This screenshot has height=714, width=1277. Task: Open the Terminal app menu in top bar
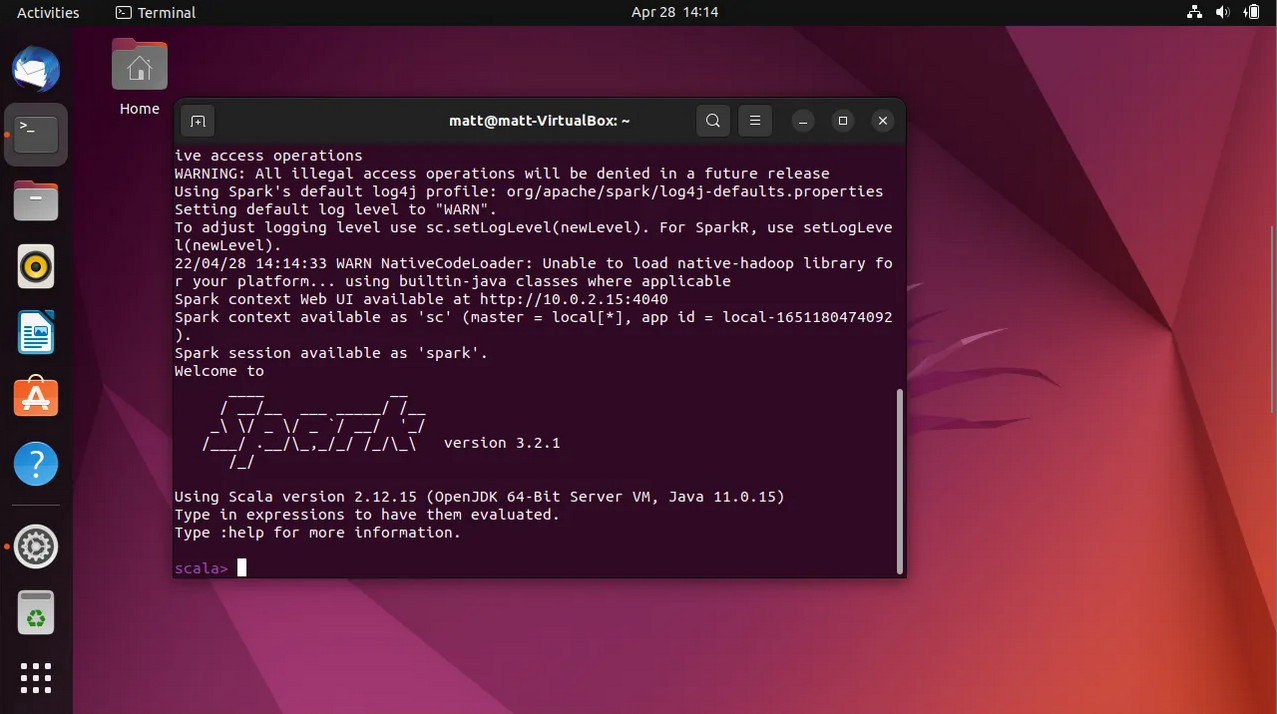156,13
